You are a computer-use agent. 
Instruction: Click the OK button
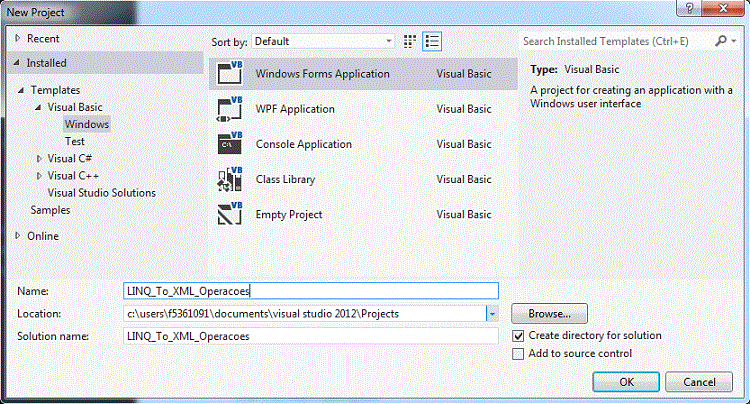pos(626,382)
